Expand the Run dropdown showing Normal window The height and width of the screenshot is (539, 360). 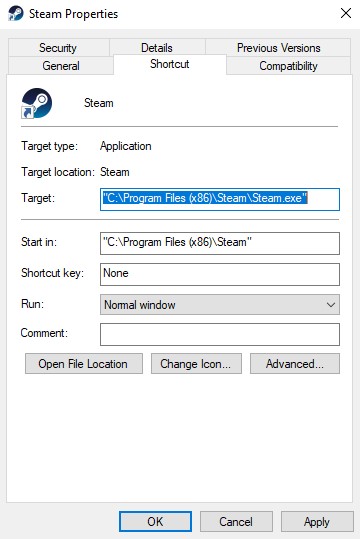[220, 305]
